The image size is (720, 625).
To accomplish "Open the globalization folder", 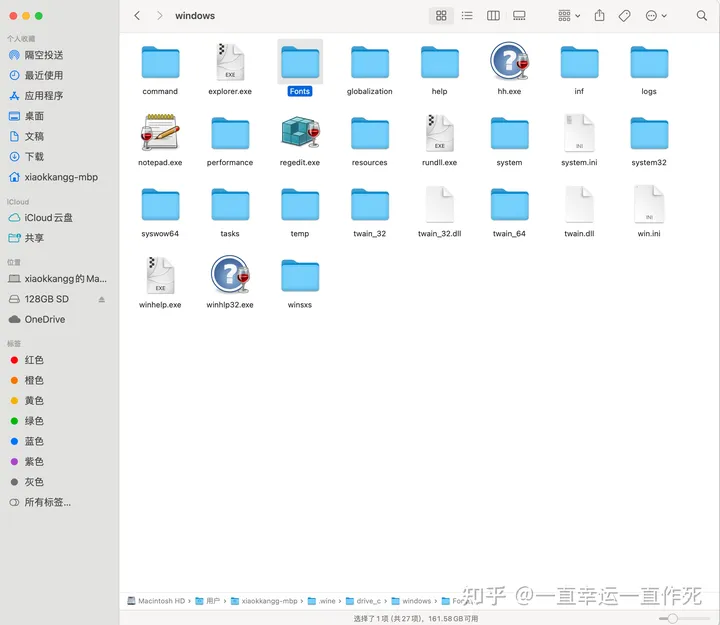I will (370, 62).
